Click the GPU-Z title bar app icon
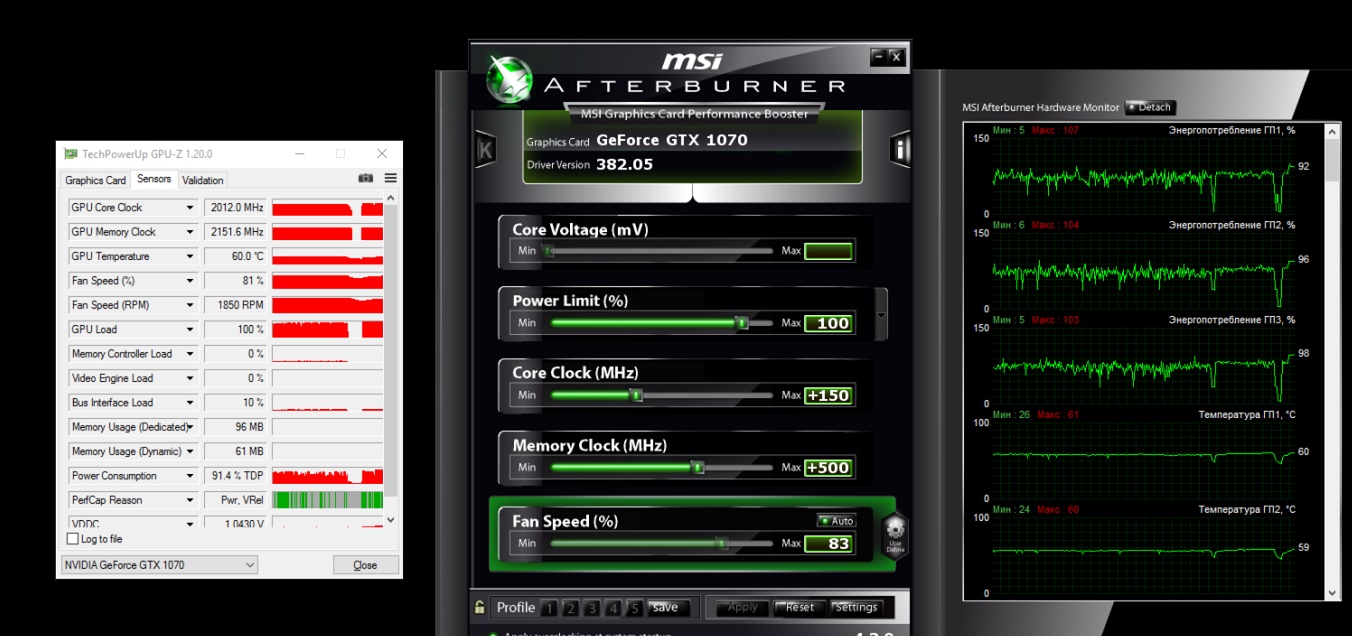This screenshot has width=1352, height=636. 70,154
